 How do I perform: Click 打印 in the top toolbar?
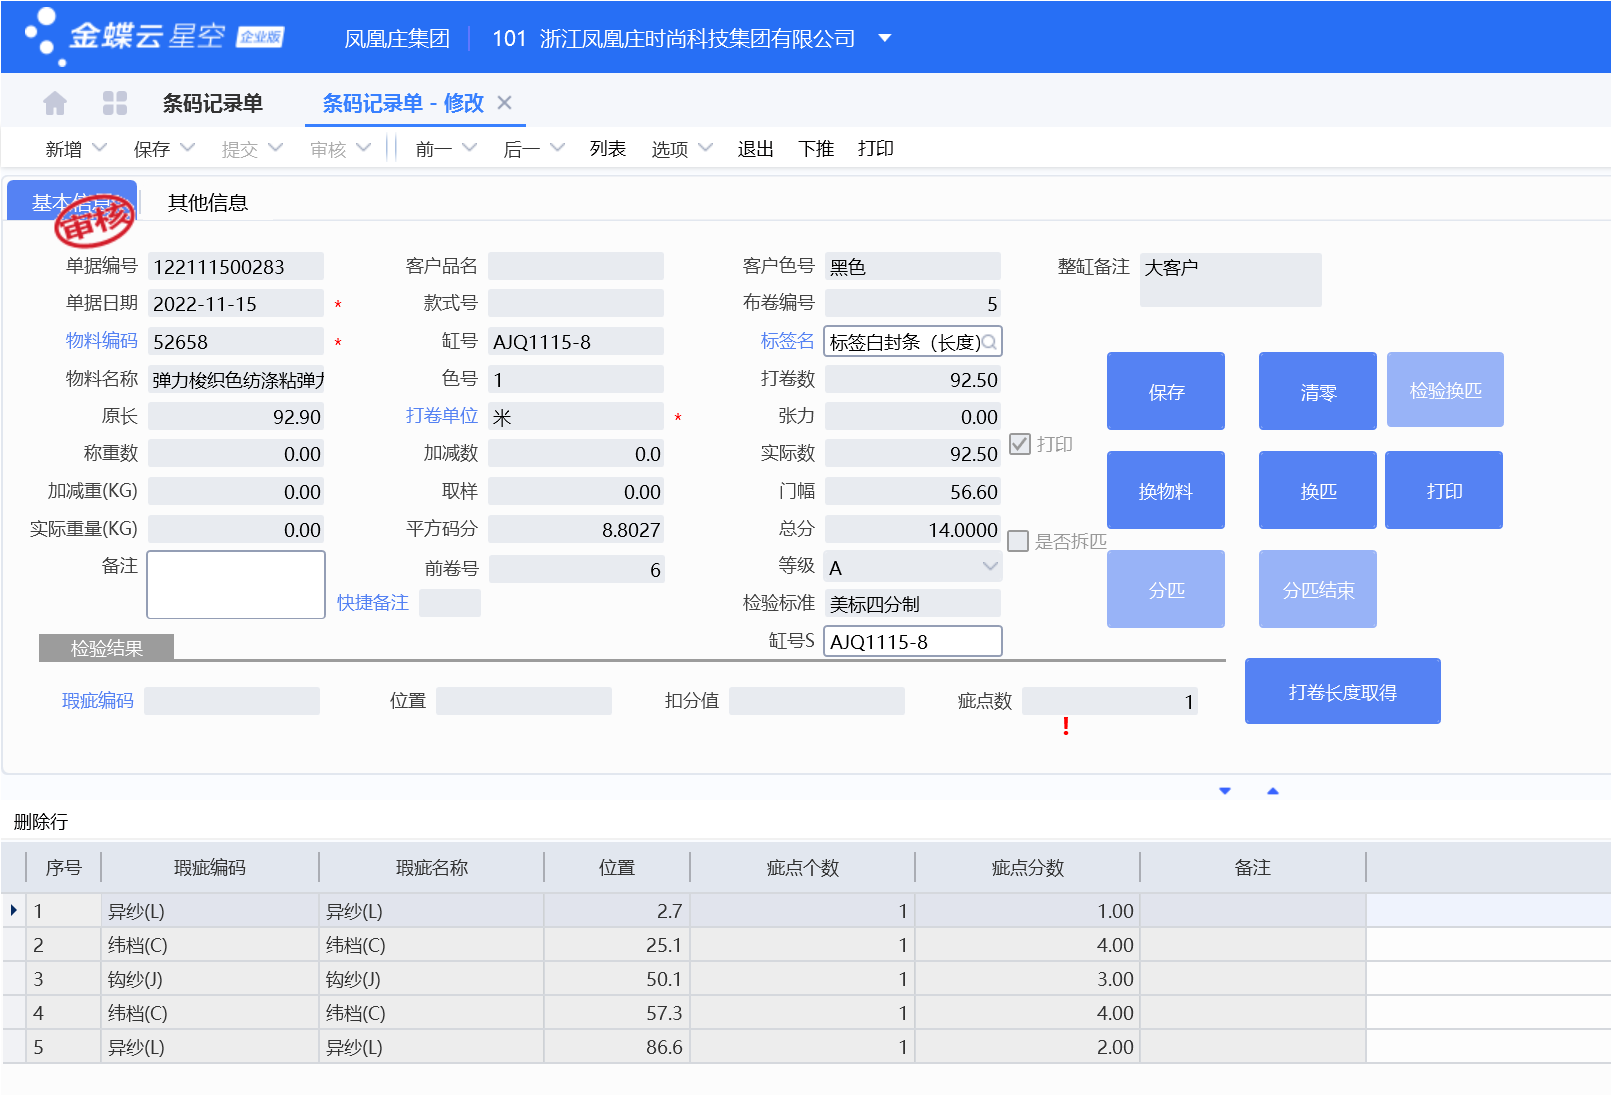[x=876, y=148]
